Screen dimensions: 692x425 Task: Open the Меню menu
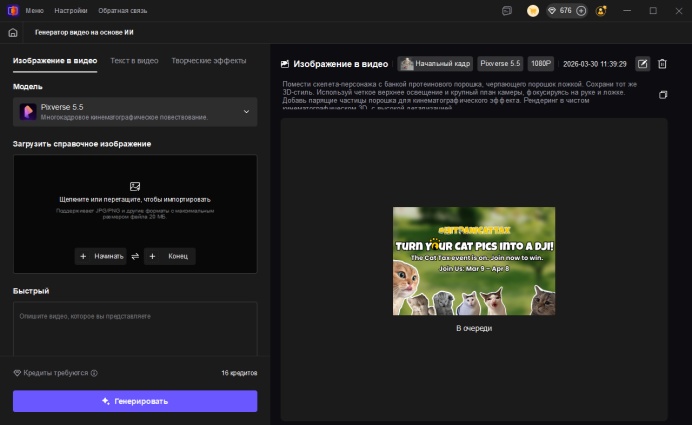(x=34, y=11)
